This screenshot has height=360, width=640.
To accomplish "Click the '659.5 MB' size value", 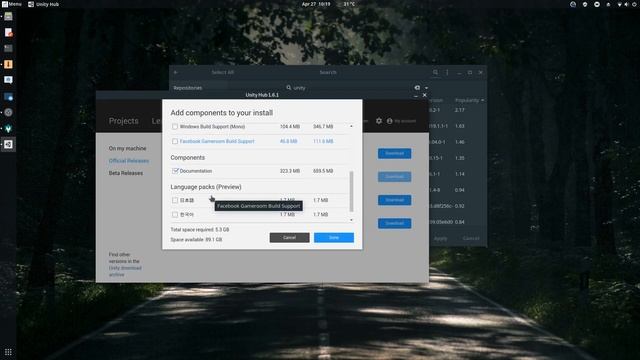I will pyautogui.click(x=323, y=171).
